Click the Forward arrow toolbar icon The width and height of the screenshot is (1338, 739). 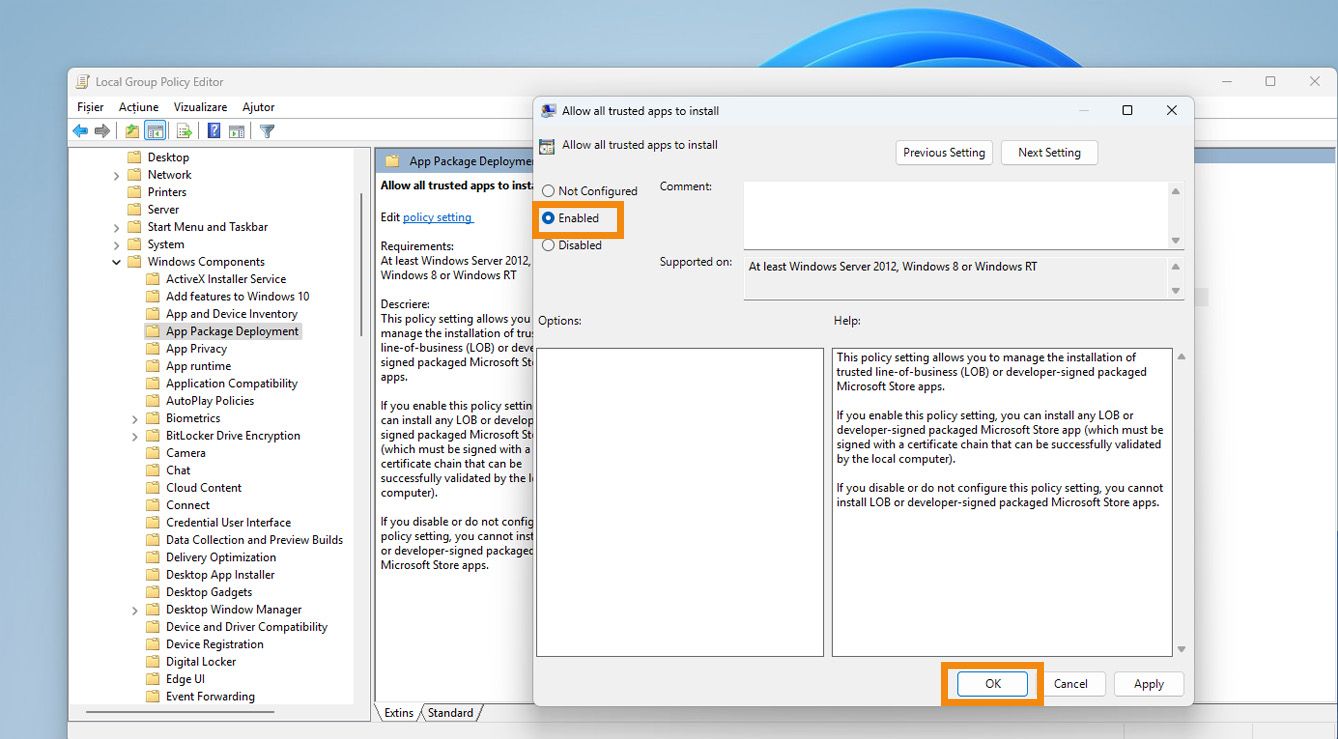click(102, 131)
